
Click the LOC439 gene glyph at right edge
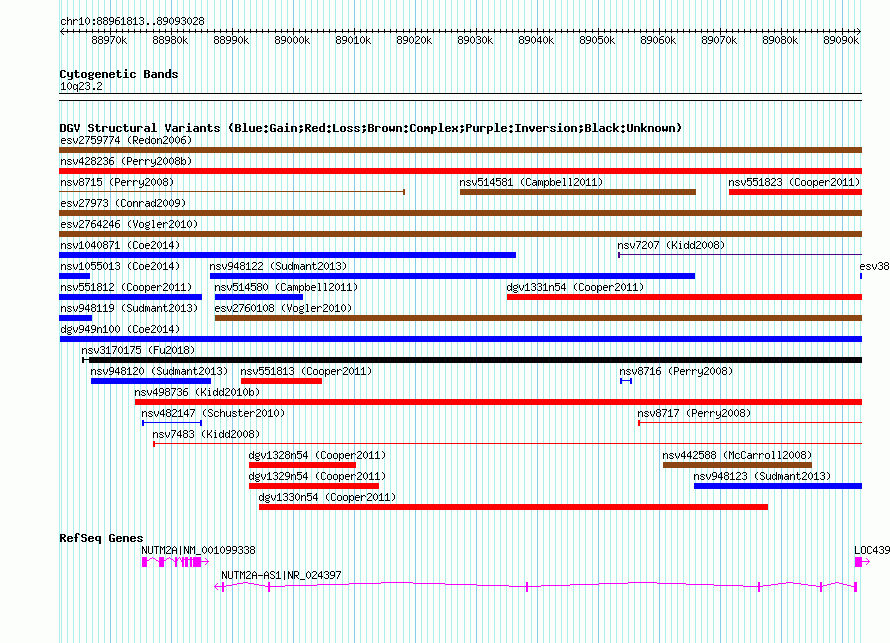point(862,562)
